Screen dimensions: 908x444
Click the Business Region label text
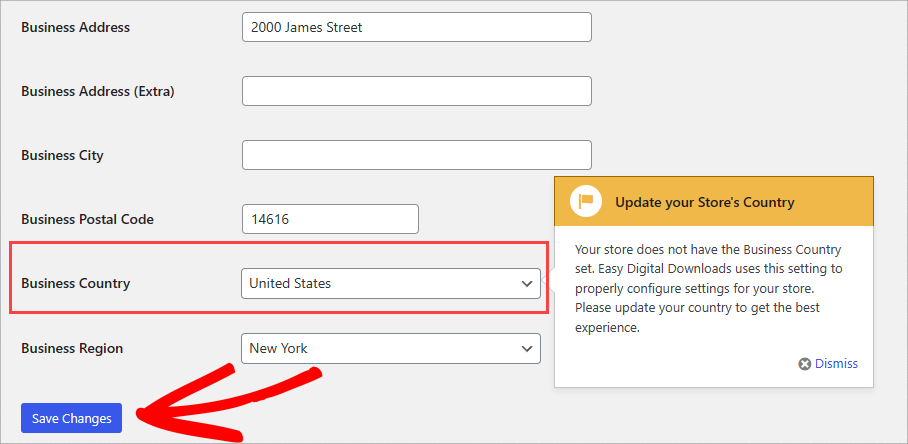(72, 348)
